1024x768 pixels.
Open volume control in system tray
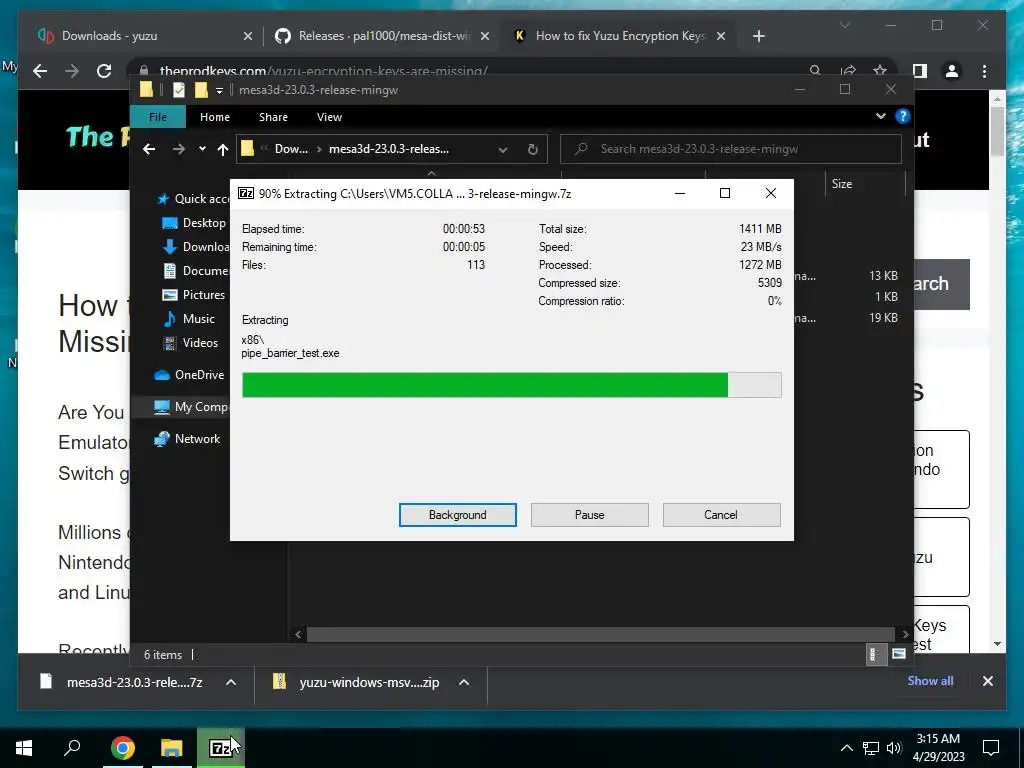click(x=895, y=748)
